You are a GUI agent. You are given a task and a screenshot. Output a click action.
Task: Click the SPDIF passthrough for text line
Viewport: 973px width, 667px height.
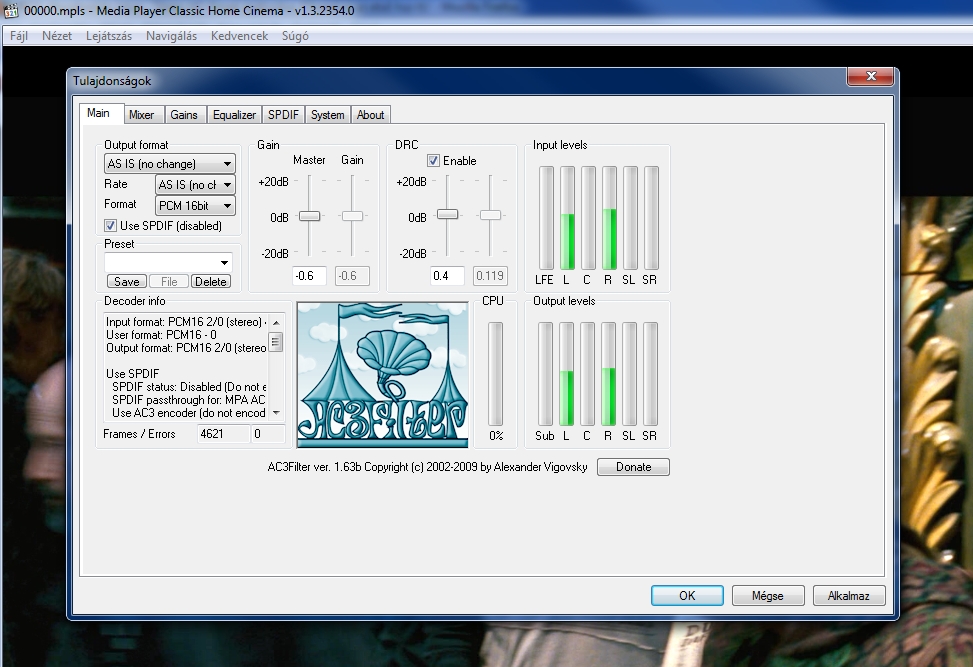point(189,400)
